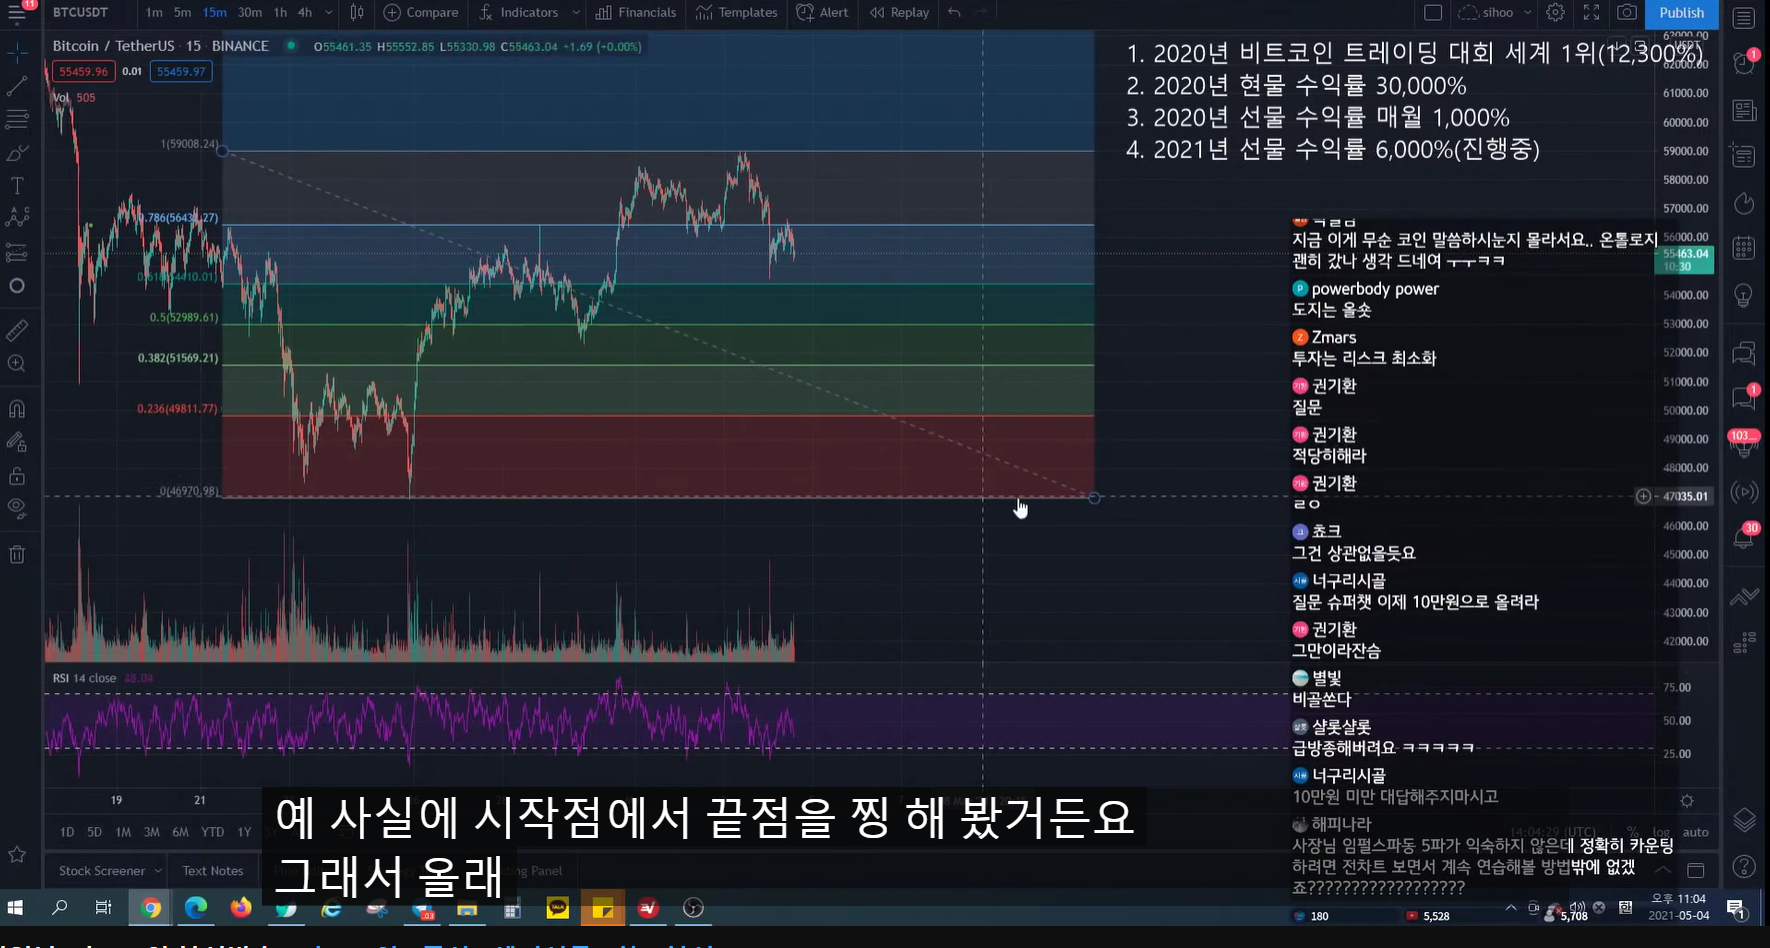Switch to the 5m timeframe
1770x948 pixels.
[x=182, y=13]
